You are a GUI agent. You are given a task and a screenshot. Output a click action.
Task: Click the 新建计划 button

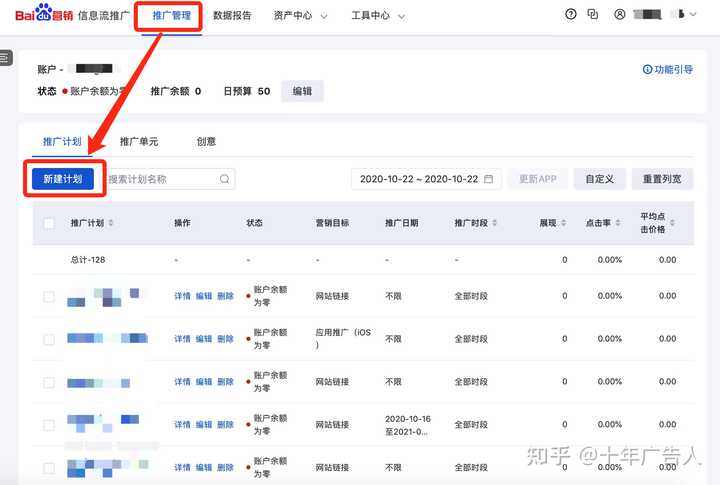pos(63,179)
